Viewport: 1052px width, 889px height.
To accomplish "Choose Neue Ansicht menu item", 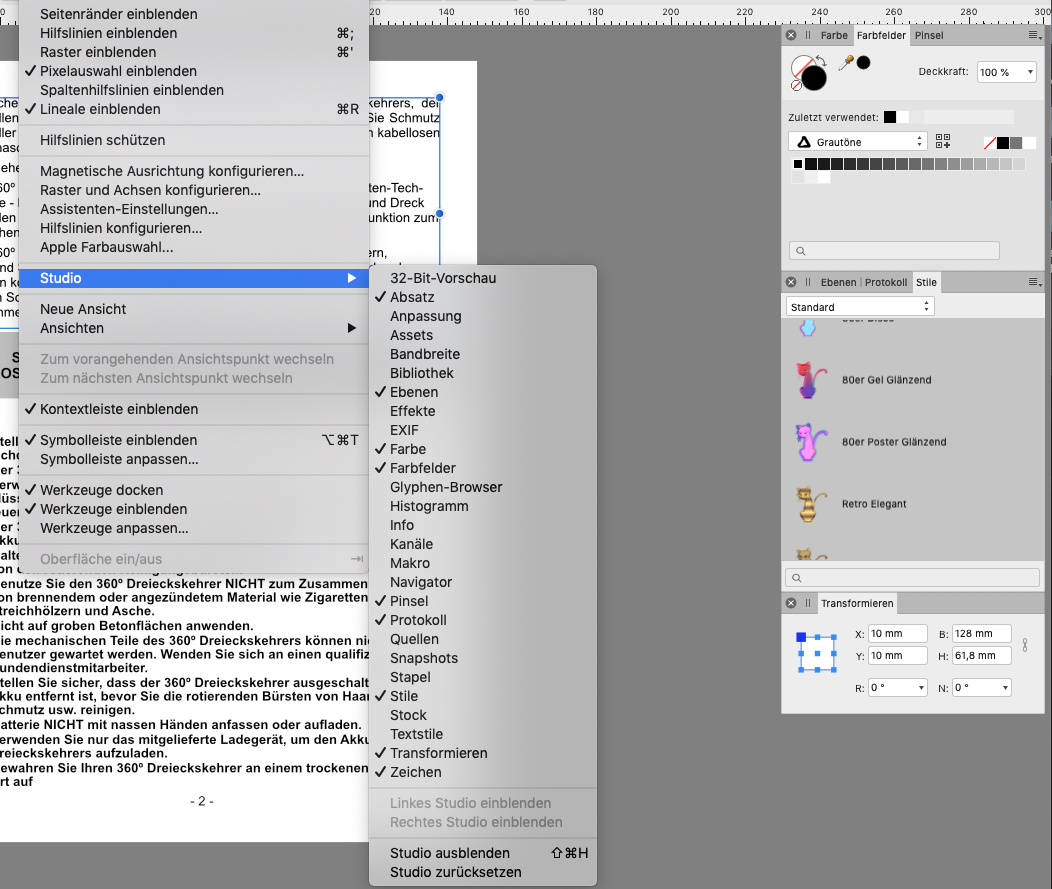I will pos(83,309).
